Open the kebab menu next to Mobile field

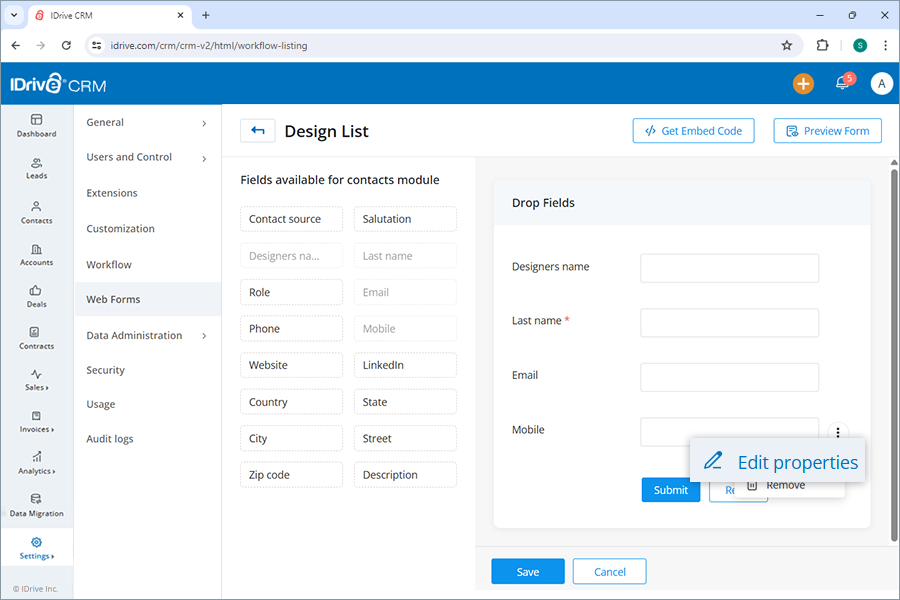coord(838,432)
